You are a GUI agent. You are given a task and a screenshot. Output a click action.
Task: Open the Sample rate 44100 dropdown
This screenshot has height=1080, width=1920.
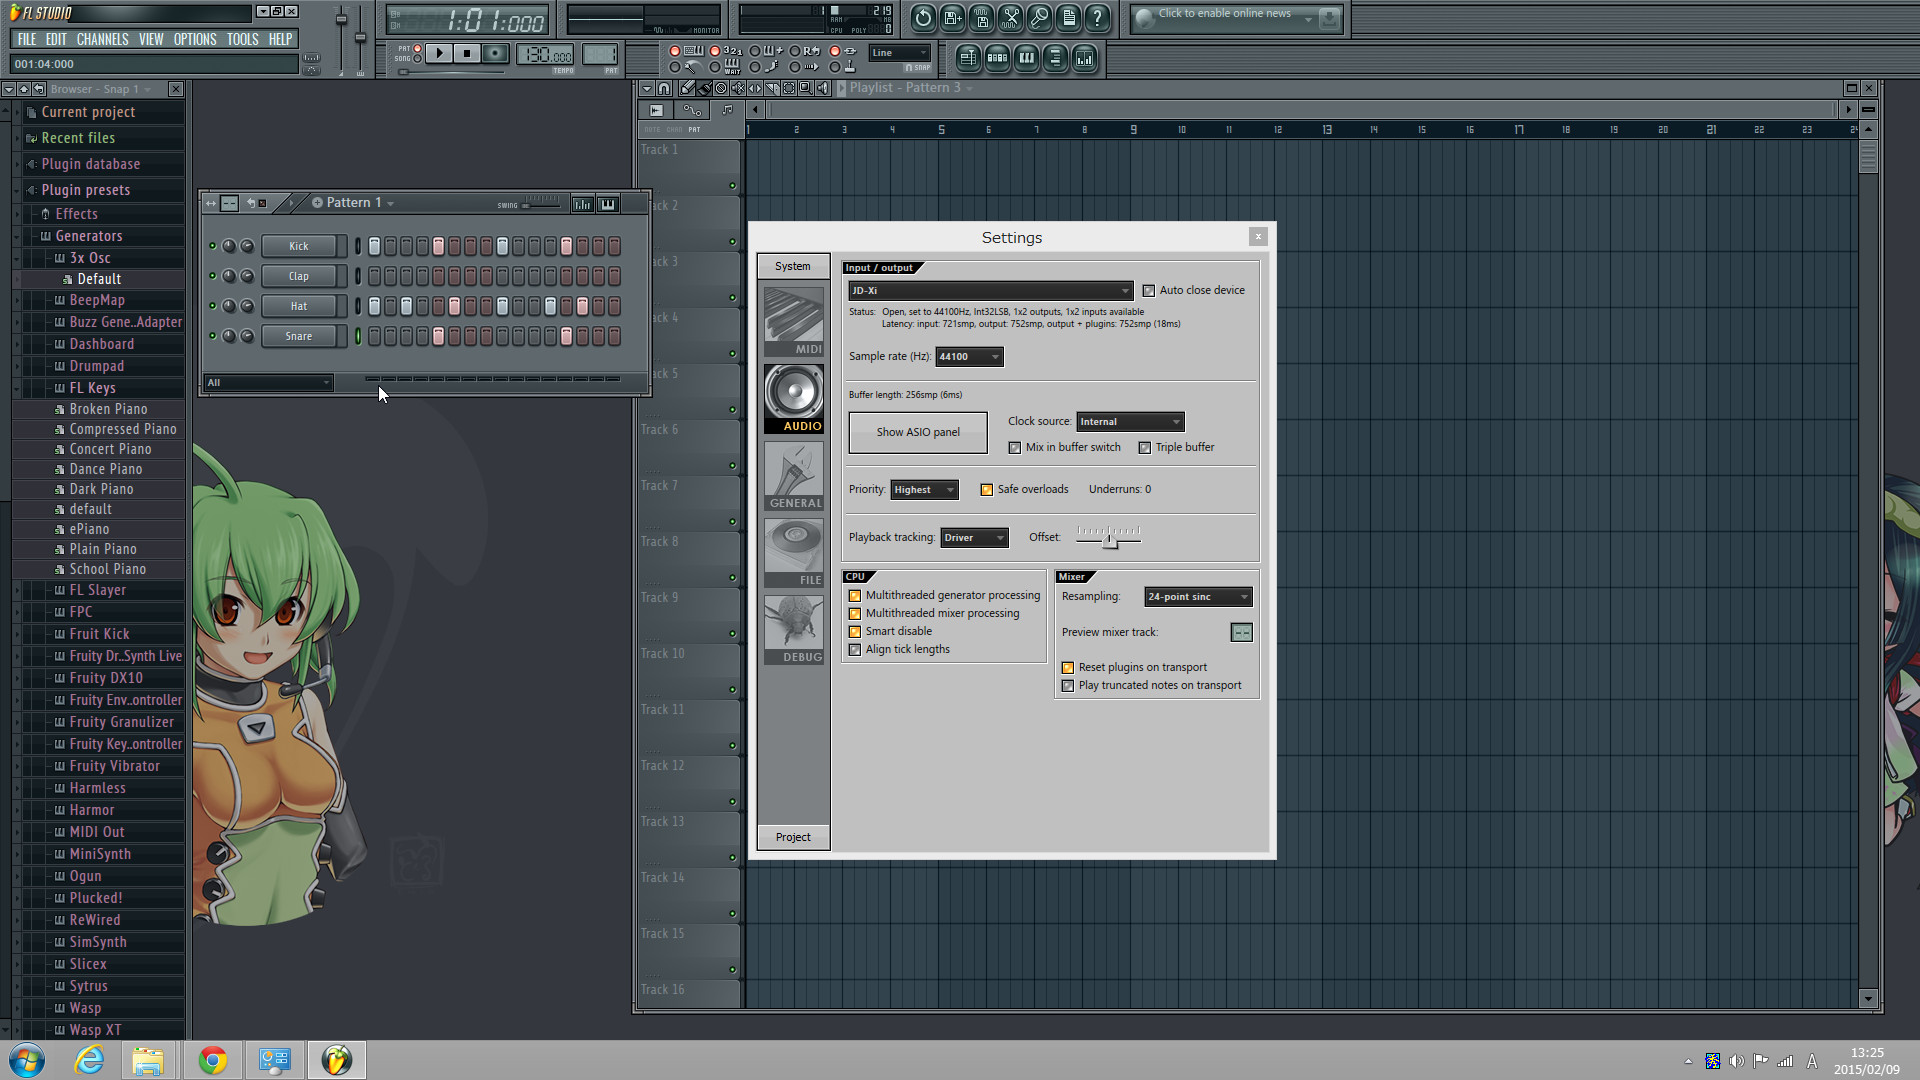pos(969,357)
